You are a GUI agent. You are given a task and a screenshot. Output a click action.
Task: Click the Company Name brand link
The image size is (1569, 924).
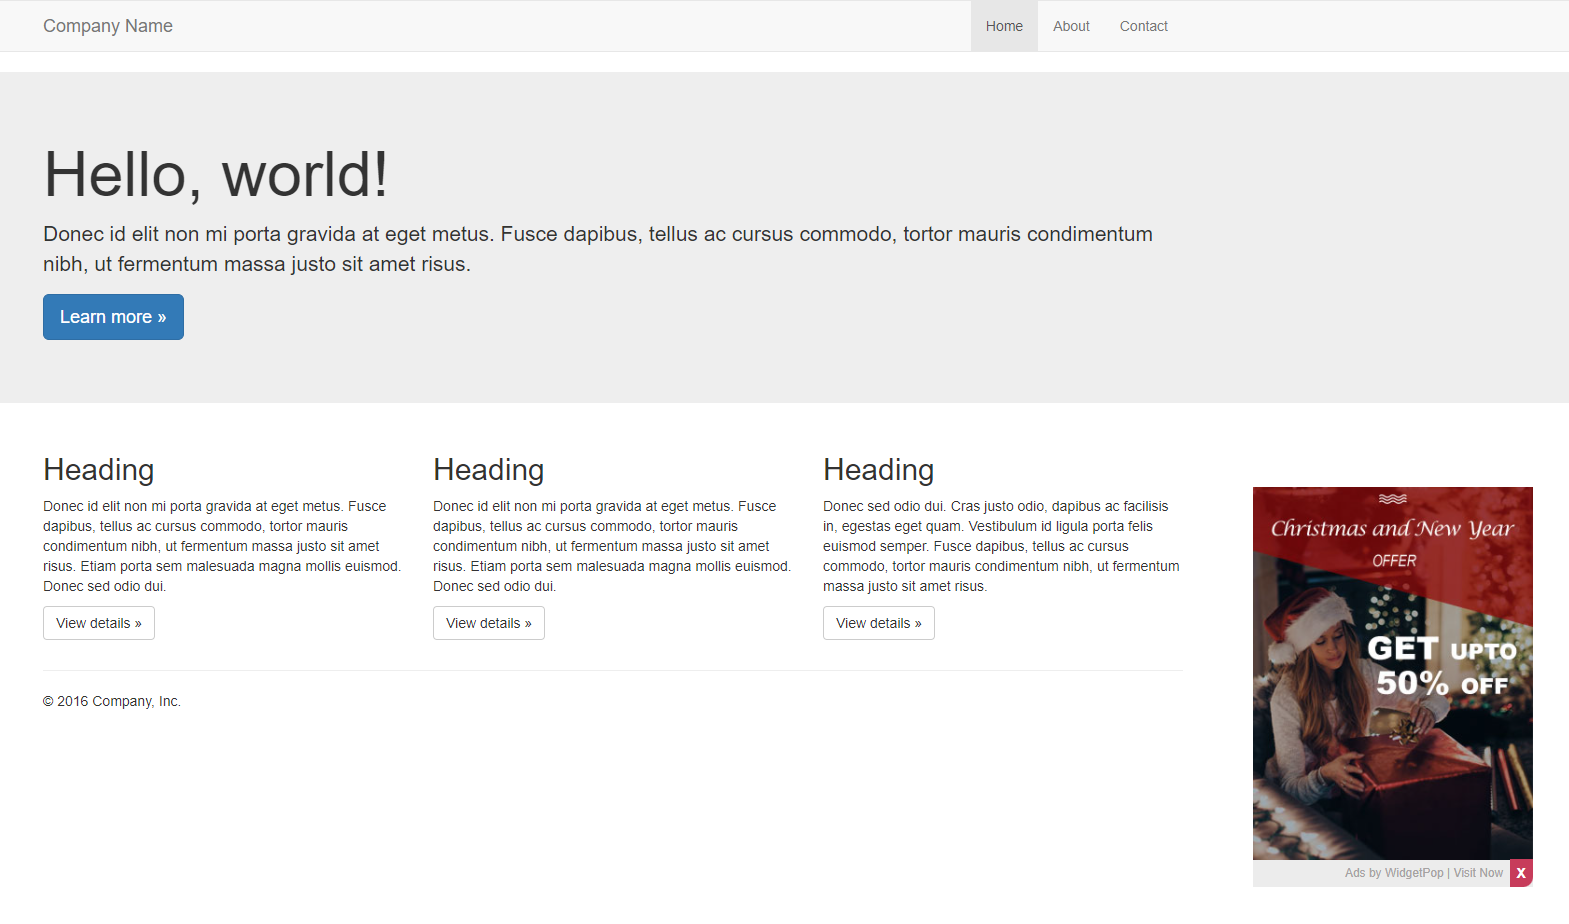(x=108, y=26)
